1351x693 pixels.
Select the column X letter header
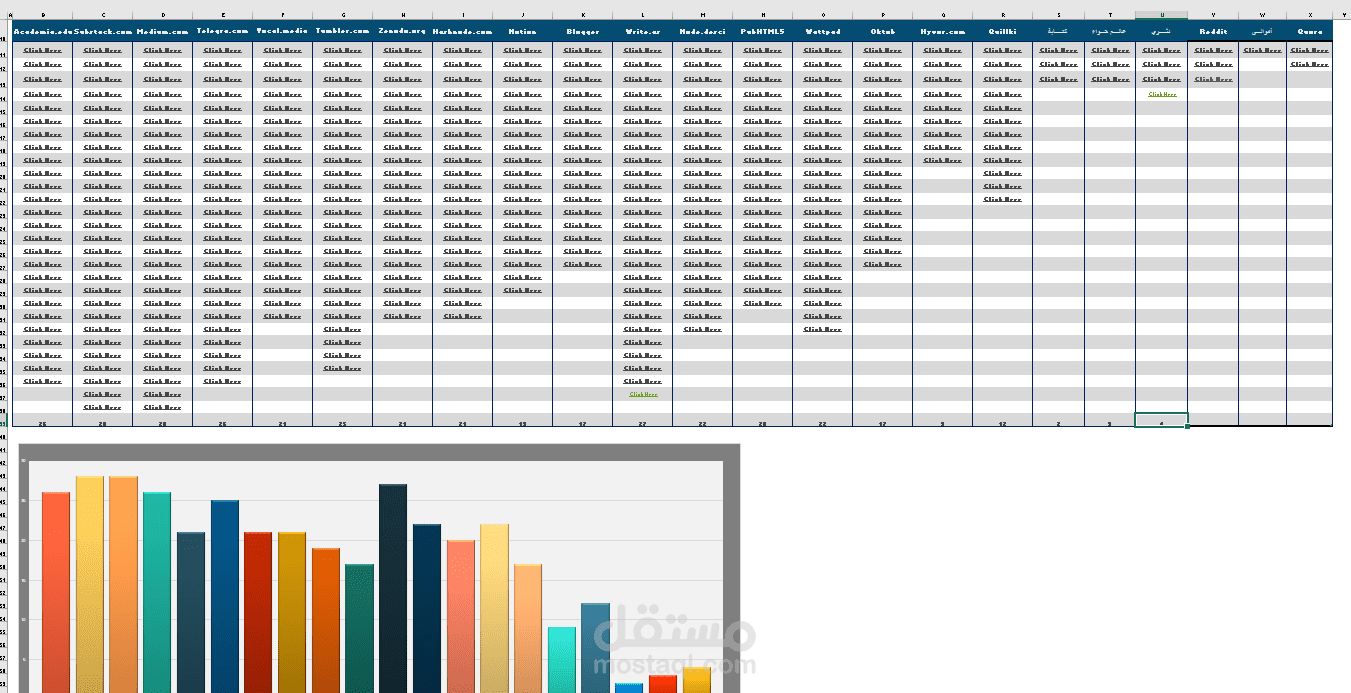tap(1309, 16)
